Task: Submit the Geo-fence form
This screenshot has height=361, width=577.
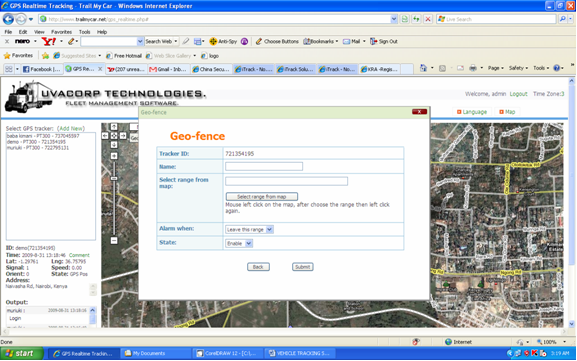Action: coord(302,267)
